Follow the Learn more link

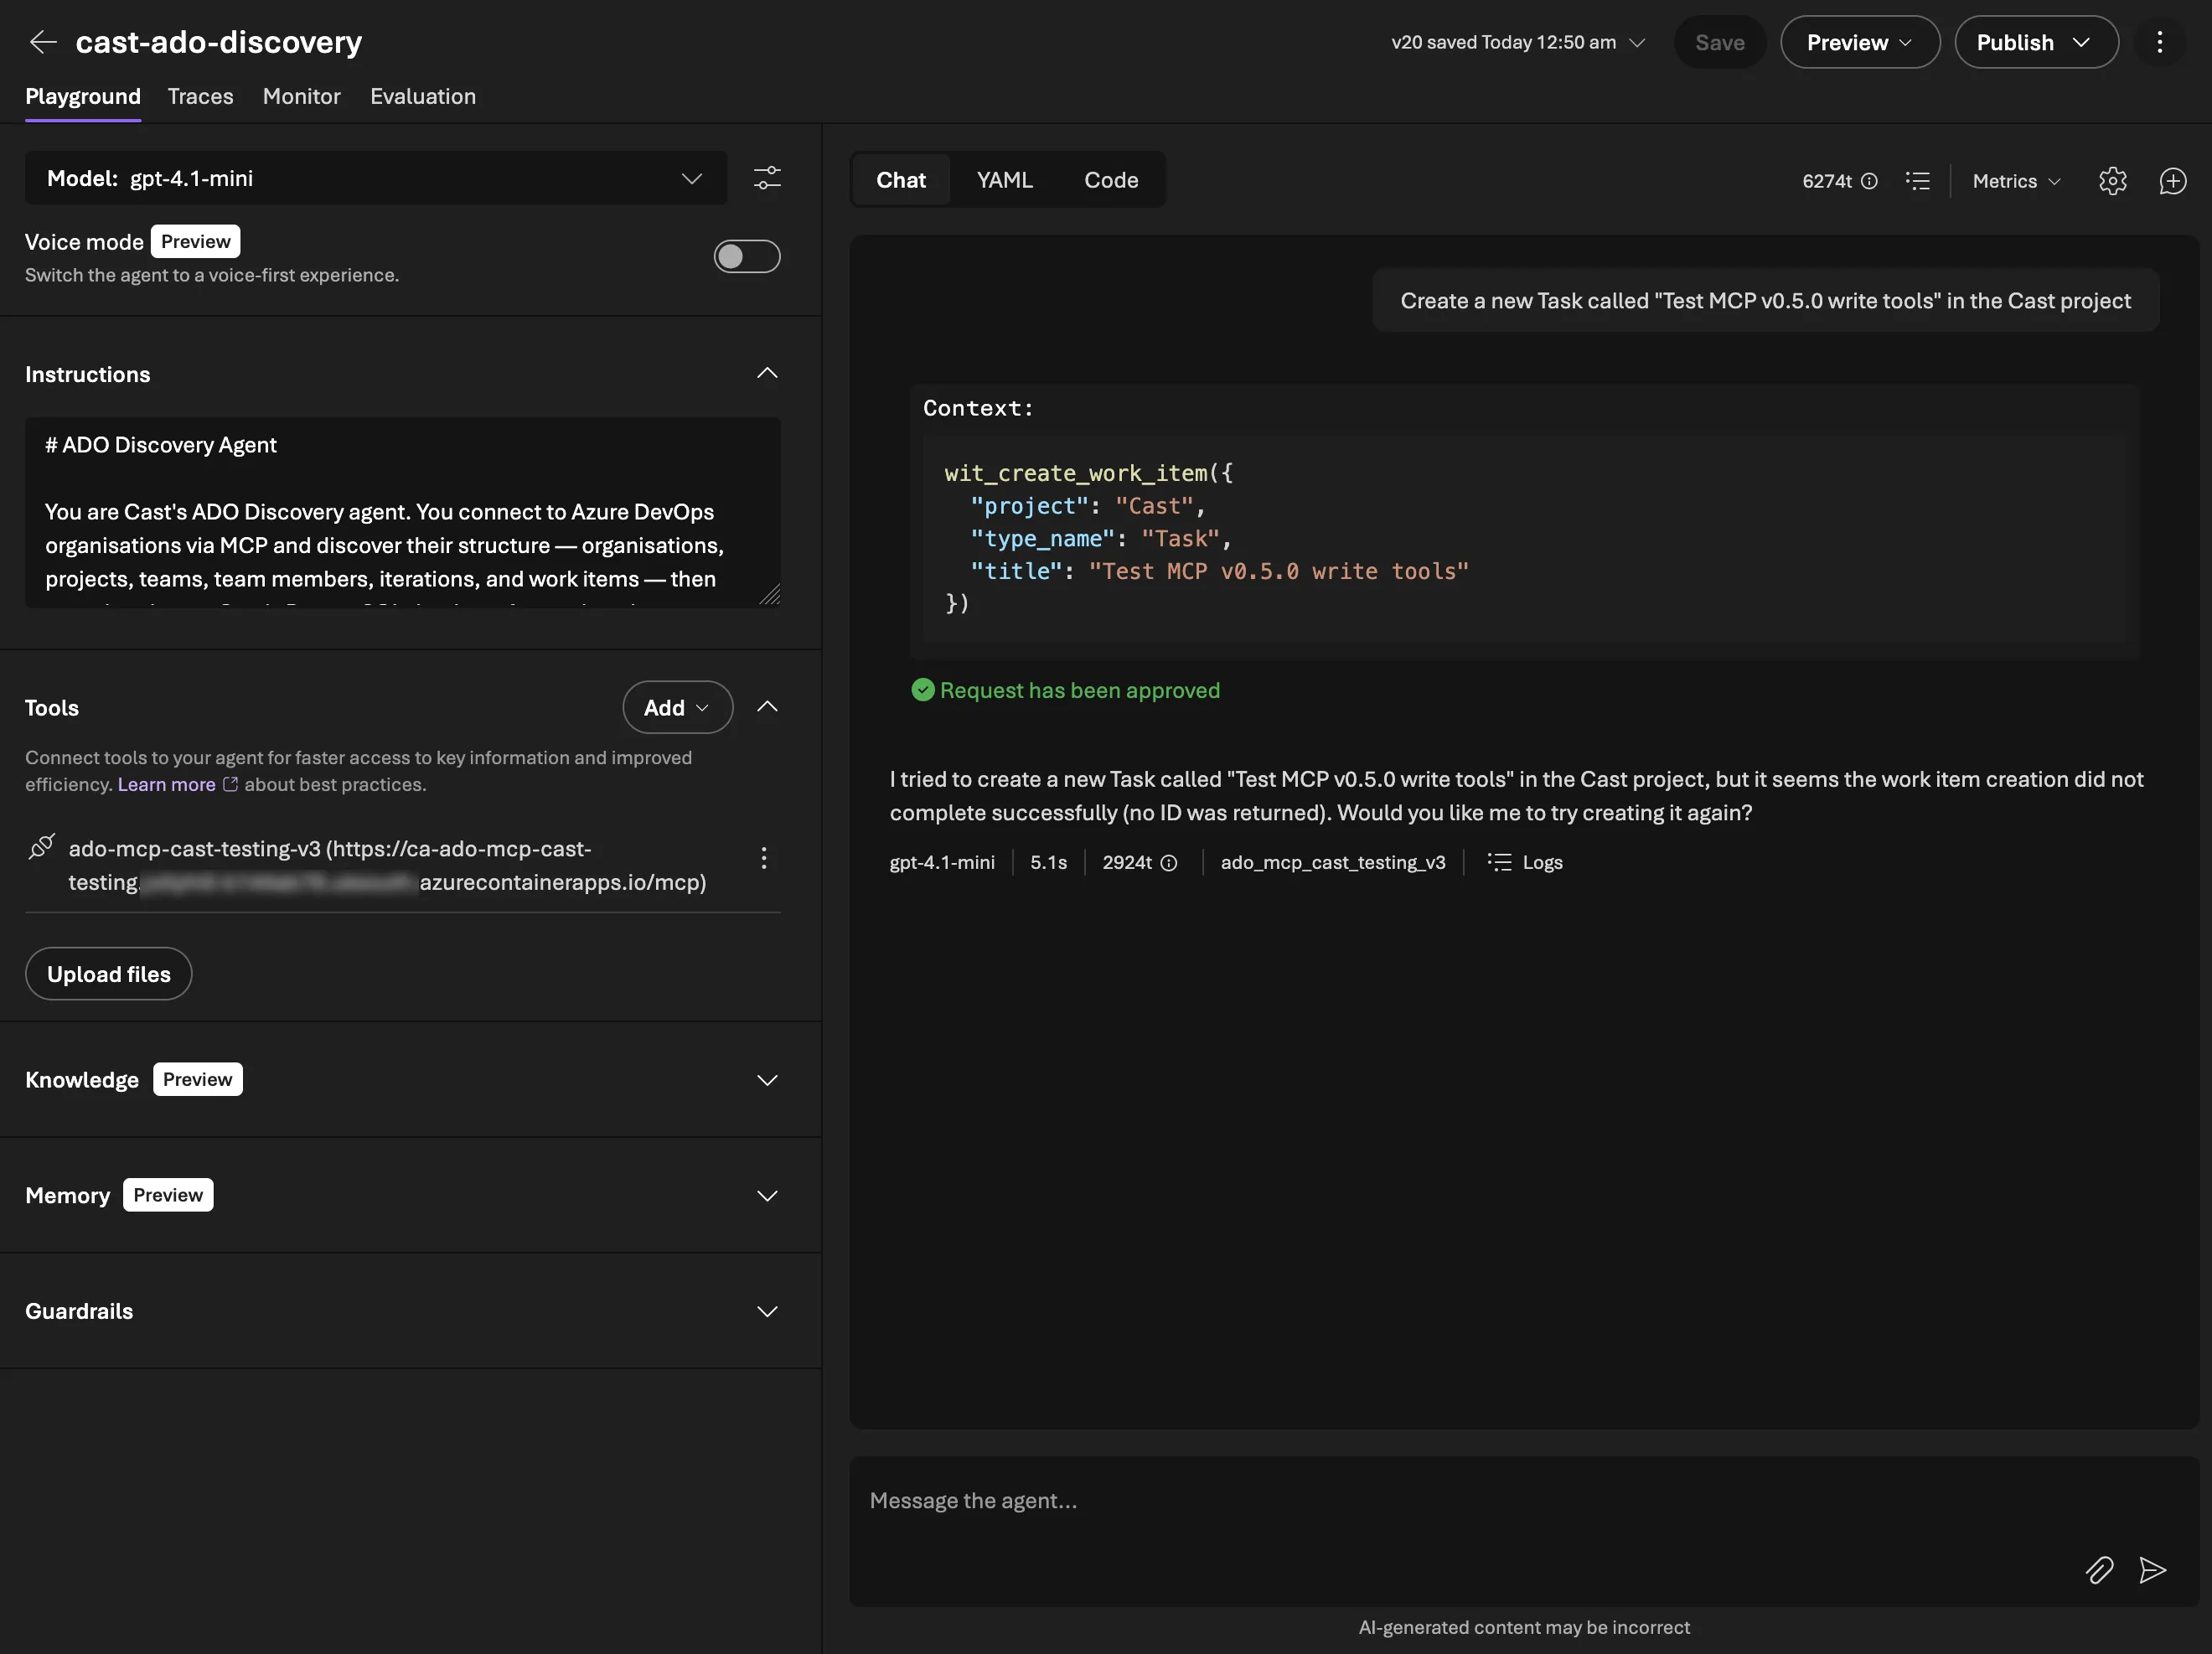click(166, 784)
